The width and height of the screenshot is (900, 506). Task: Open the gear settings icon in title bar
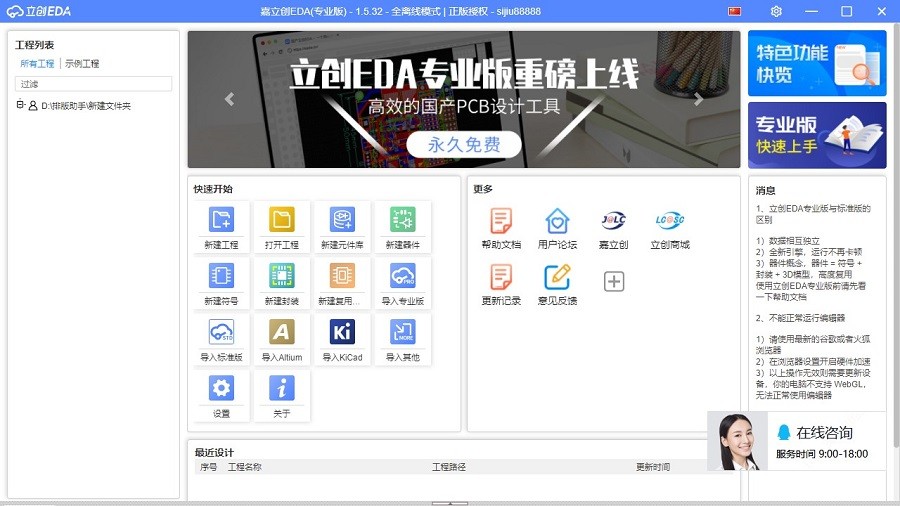[776, 11]
